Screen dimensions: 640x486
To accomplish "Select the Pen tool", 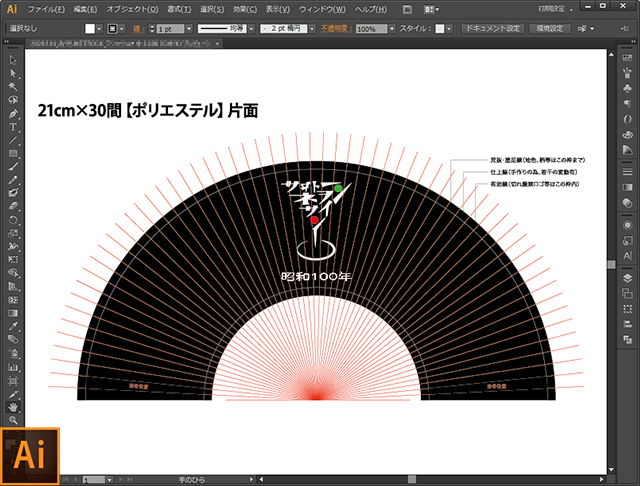I will click(13, 113).
